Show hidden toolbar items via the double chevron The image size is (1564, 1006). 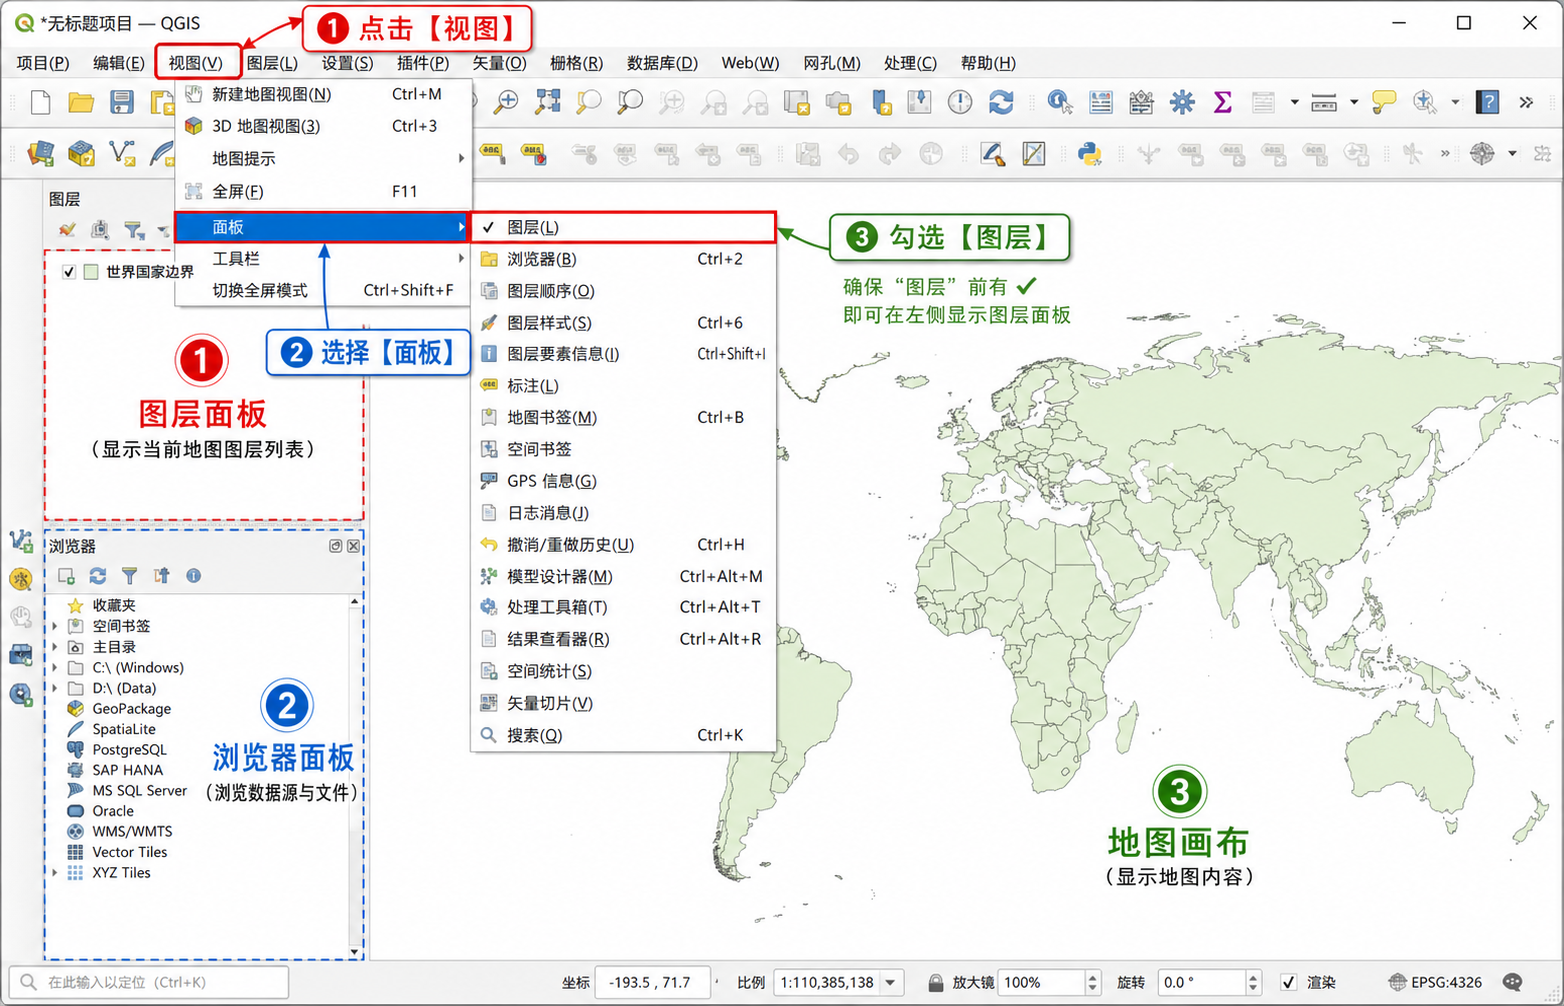click(1526, 102)
